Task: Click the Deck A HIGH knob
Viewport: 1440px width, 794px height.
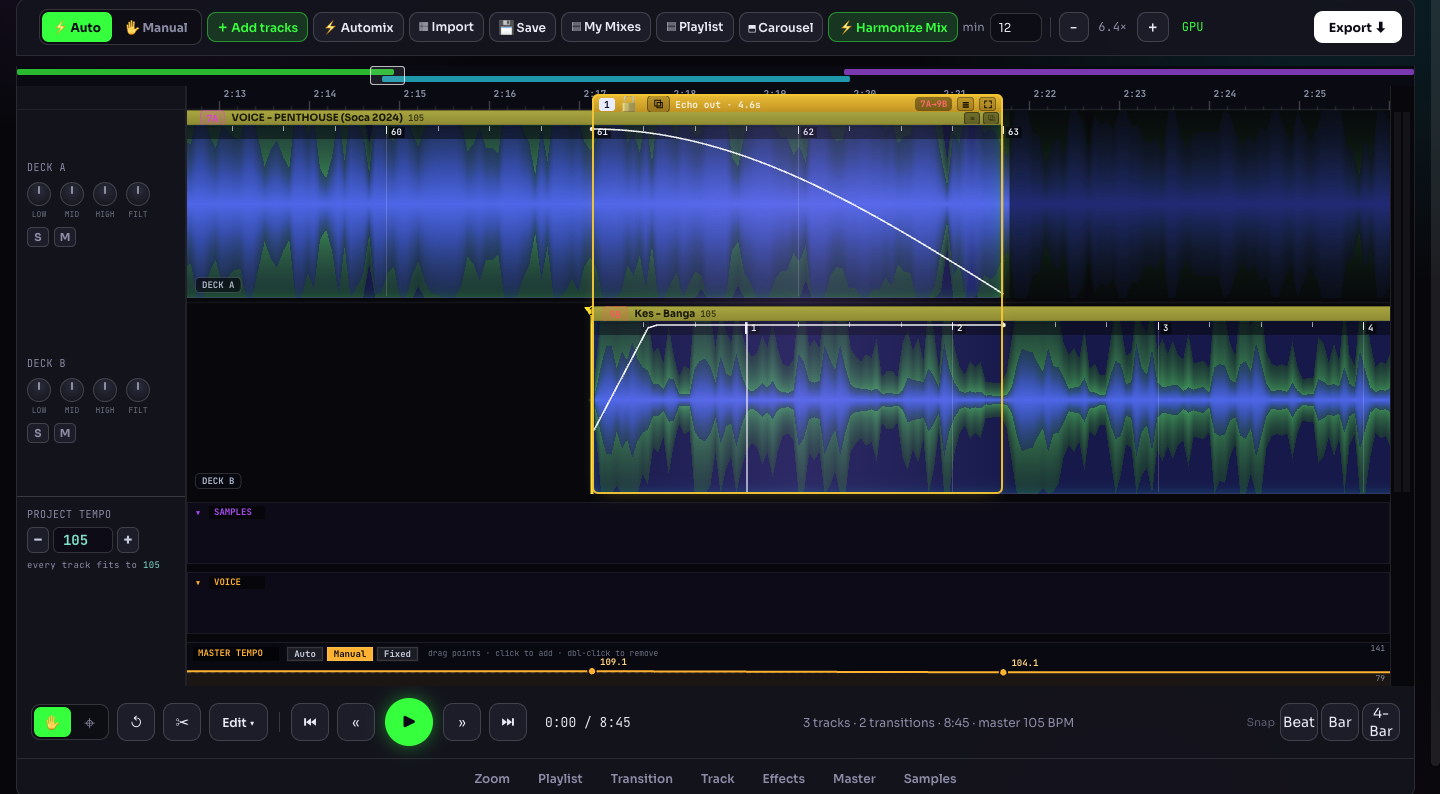Action: (x=105, y=194)
